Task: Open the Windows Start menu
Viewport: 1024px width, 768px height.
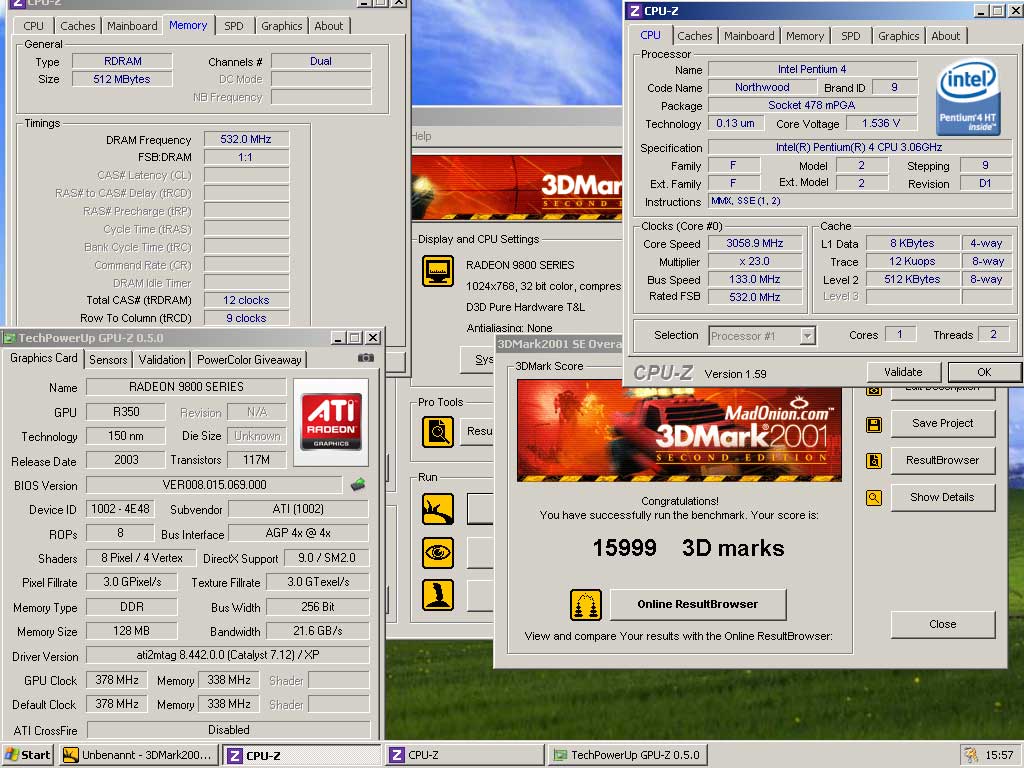Action: pos(27,755)
